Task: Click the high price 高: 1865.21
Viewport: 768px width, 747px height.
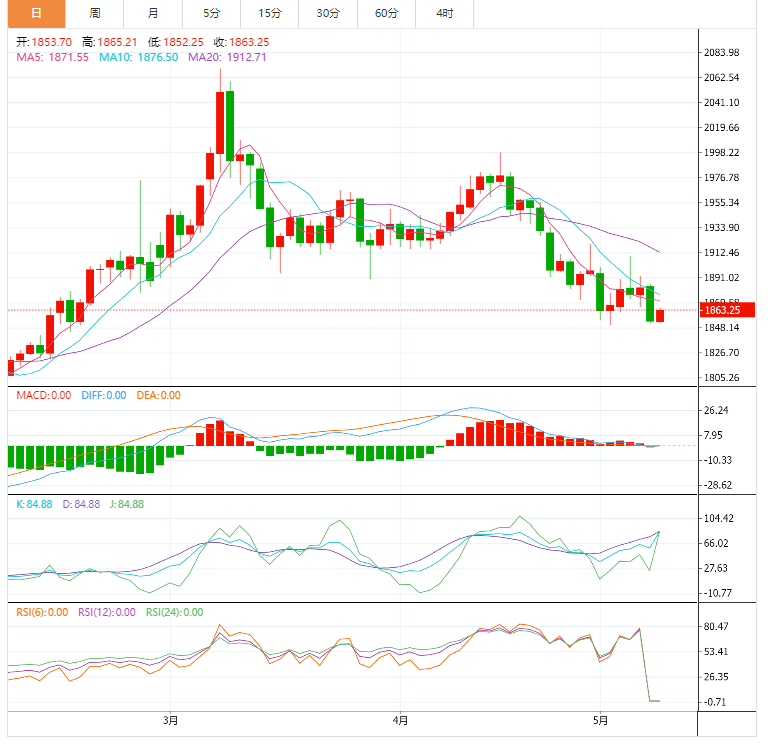Action: pos(110,42)
